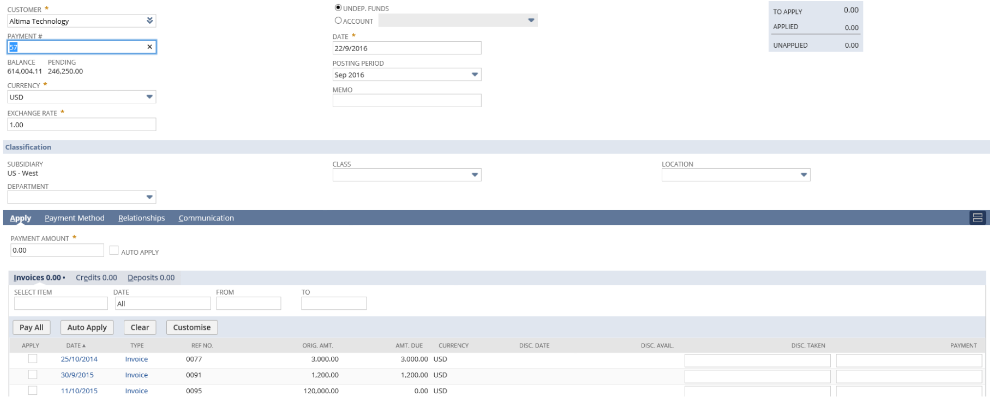Click the layout toggle icon on tab bar

978,218
